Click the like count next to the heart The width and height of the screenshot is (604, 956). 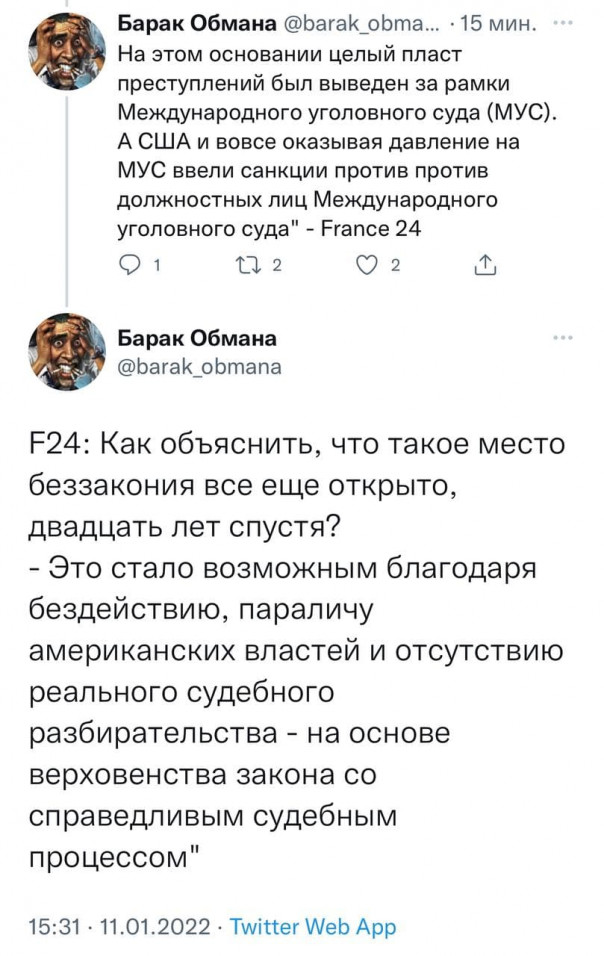(x=397, y=267)
